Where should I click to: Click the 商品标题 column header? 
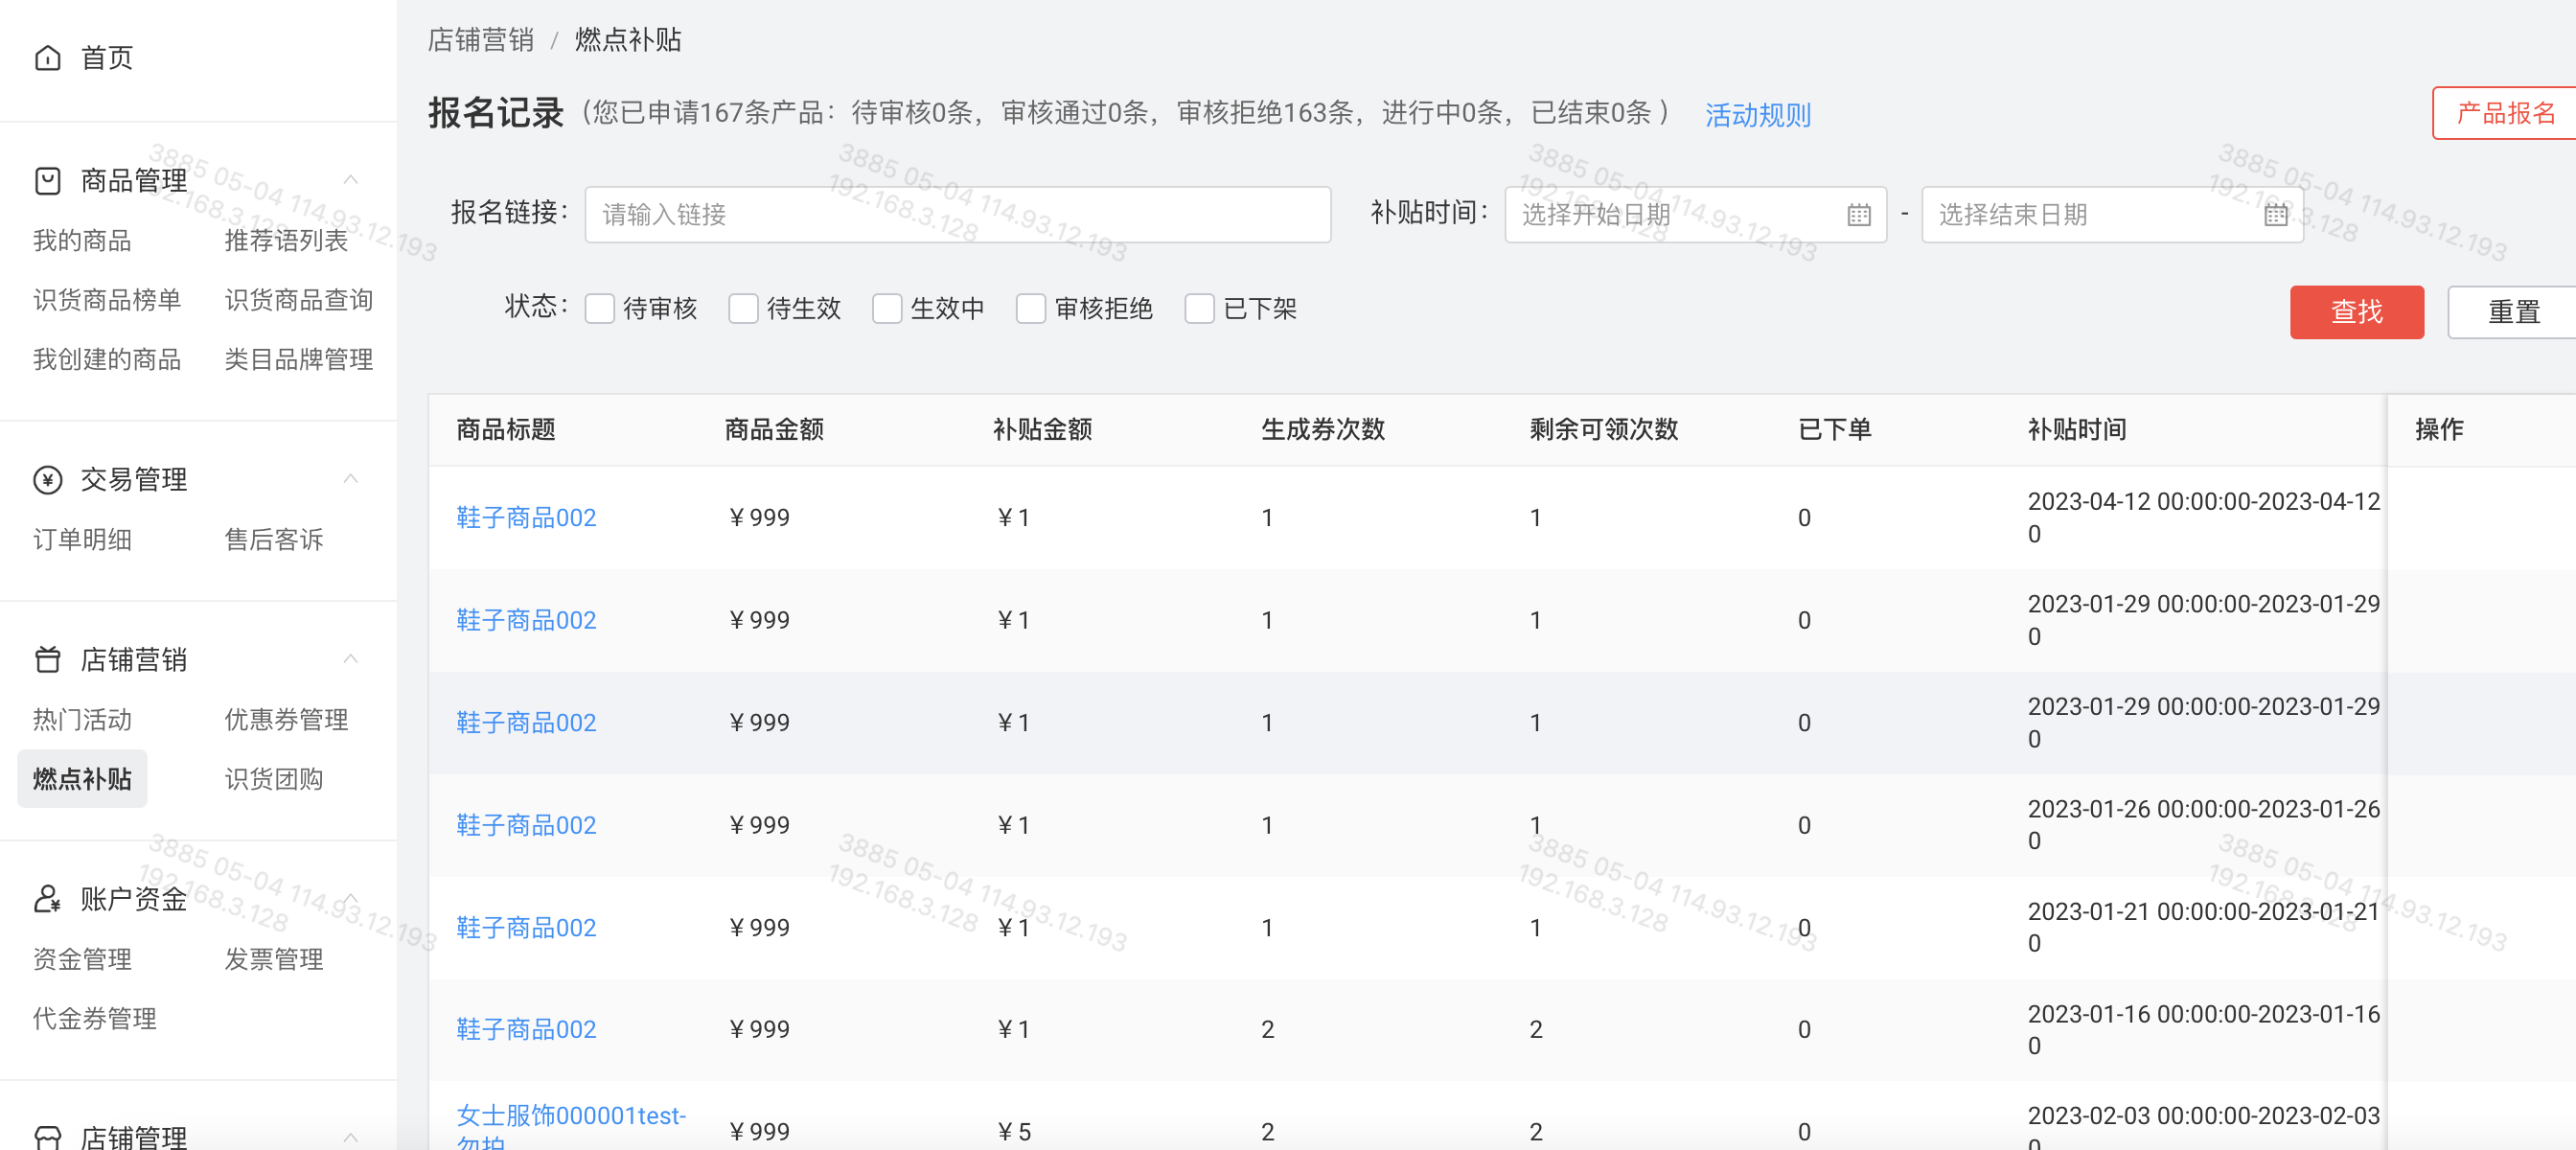click(x=506, y=430)
